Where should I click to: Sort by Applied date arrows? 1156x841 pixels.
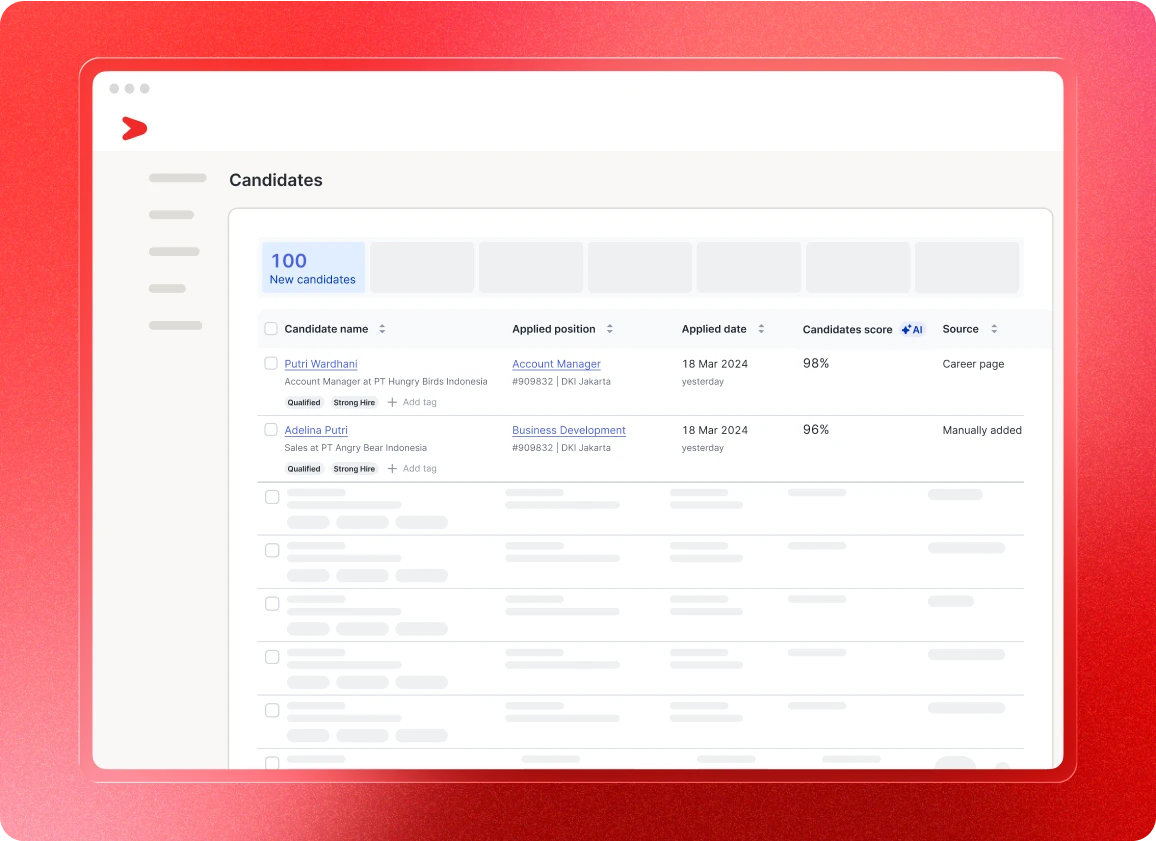click(x=761, y=329)
